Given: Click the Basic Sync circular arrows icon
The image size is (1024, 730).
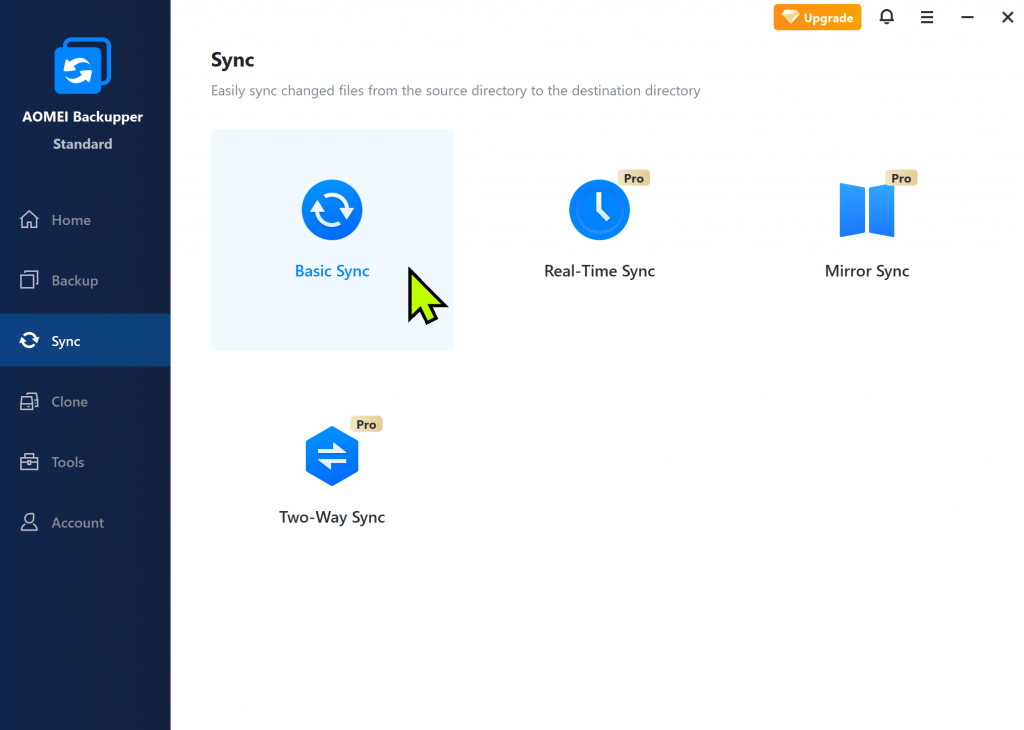Looking at the screenshot, I should point(332,210).
